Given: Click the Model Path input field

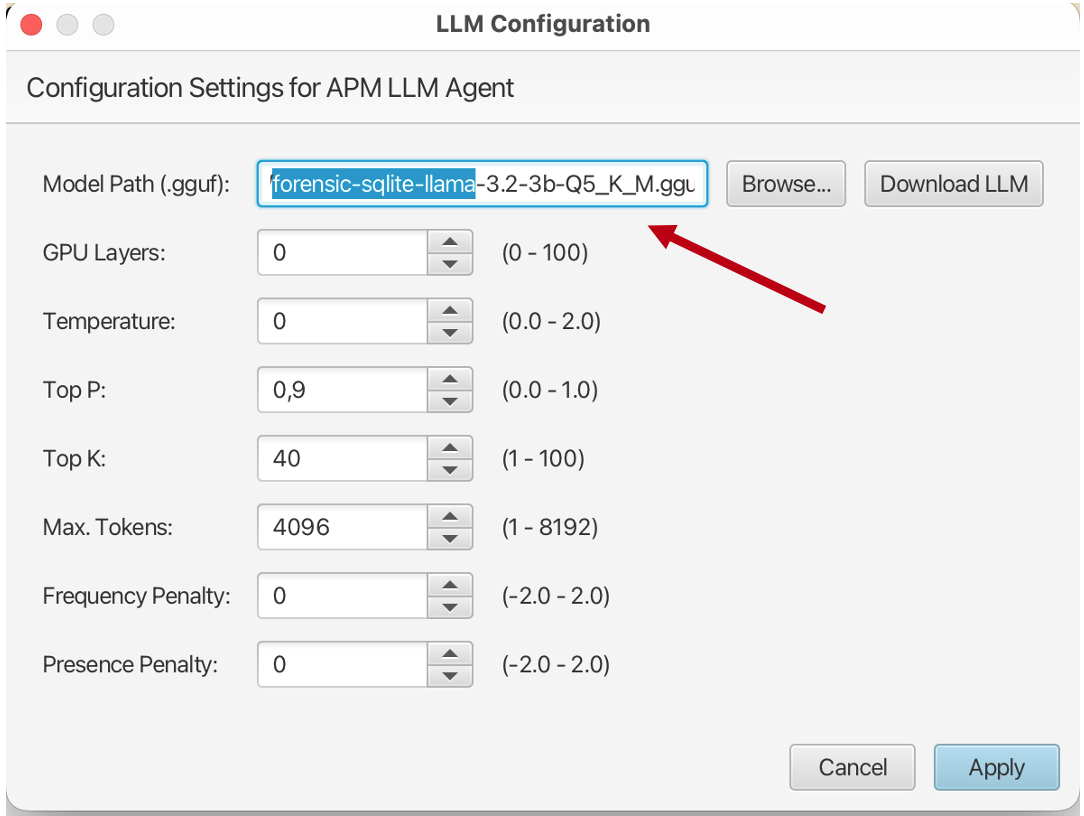Looking at the screenshot, I should click(x=483, y=184).
